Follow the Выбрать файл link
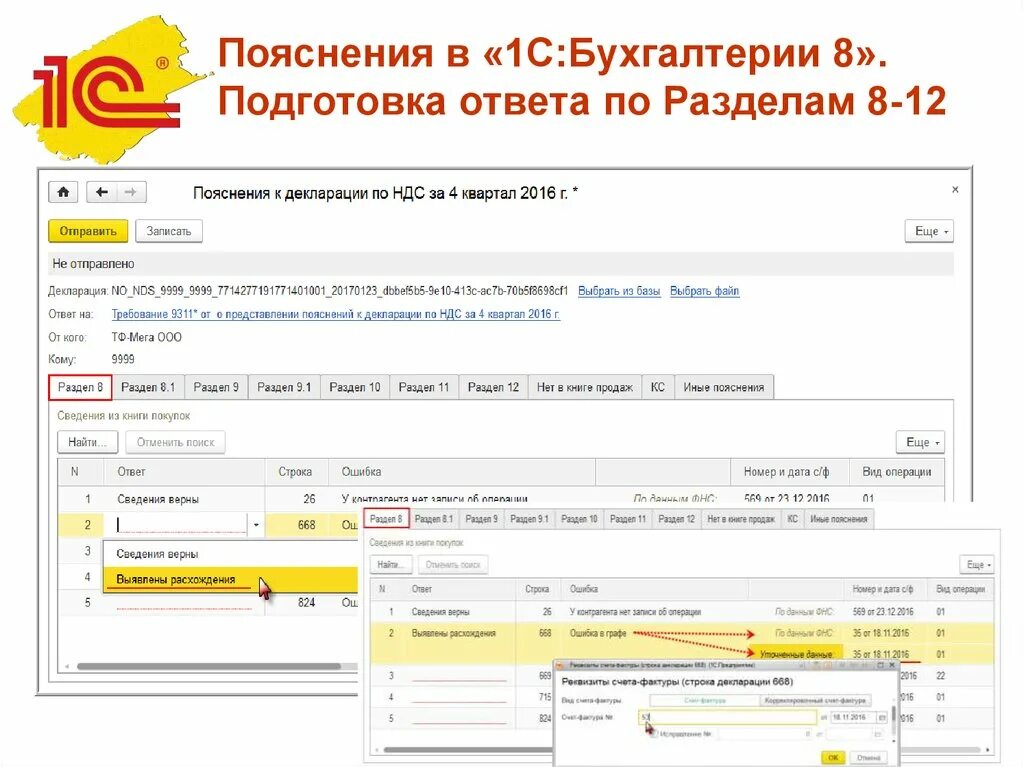This screenshot has height=767, width=1024. 704,291
